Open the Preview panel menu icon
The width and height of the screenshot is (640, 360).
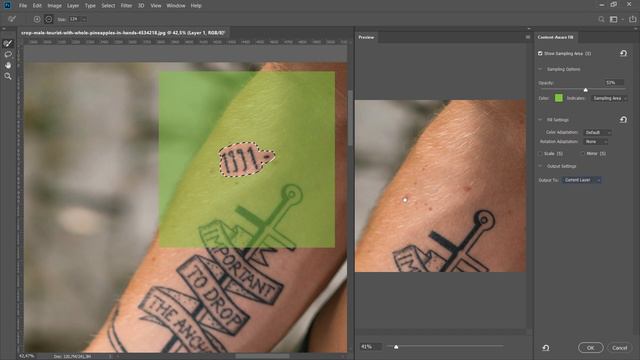tap(528, 37)
